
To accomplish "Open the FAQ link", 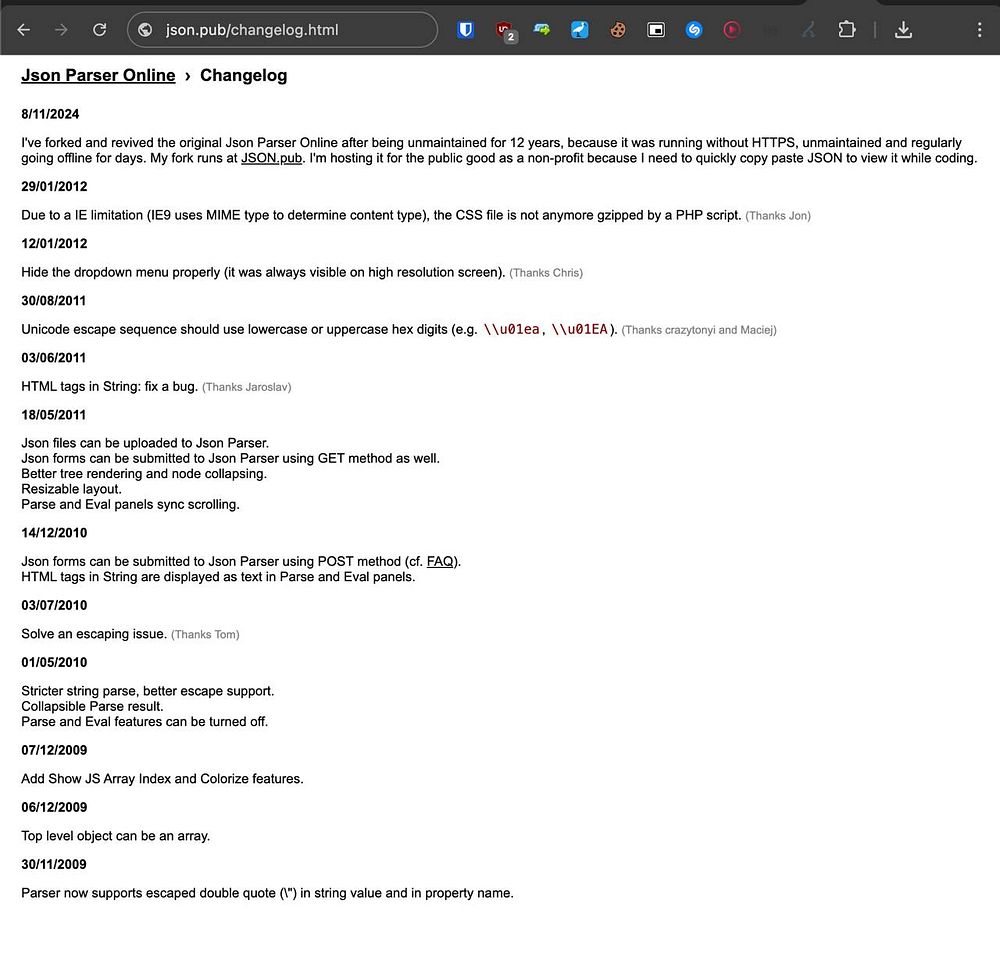I will 440,562.
